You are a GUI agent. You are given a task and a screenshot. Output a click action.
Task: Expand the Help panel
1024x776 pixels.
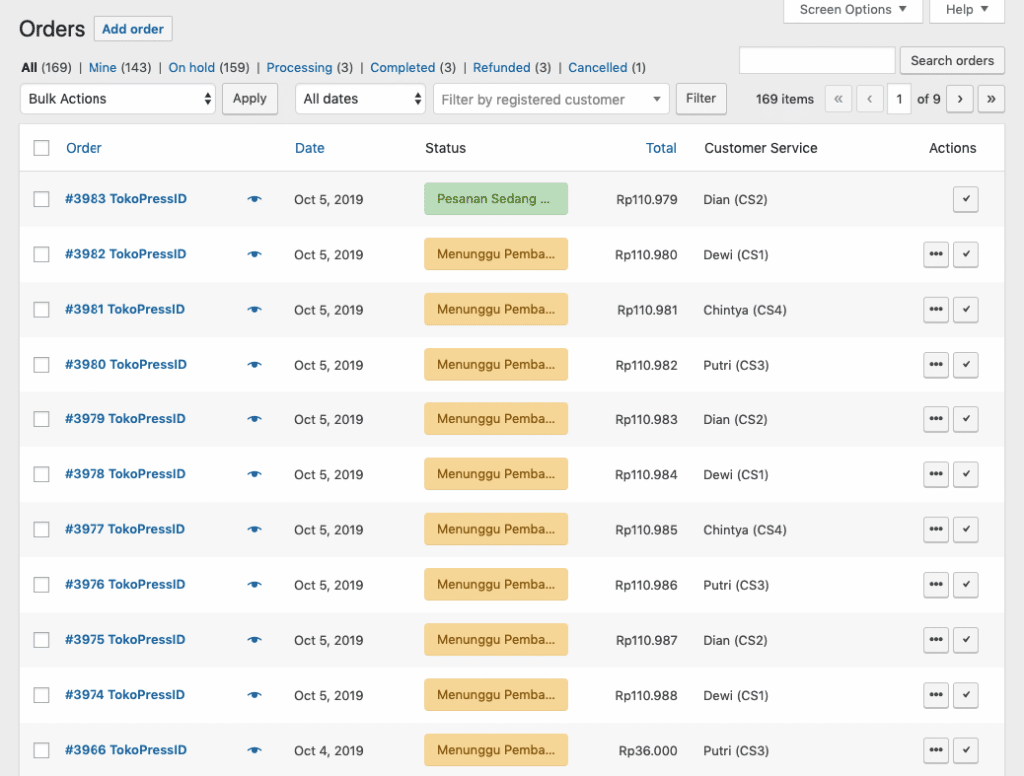click(967, 10)
